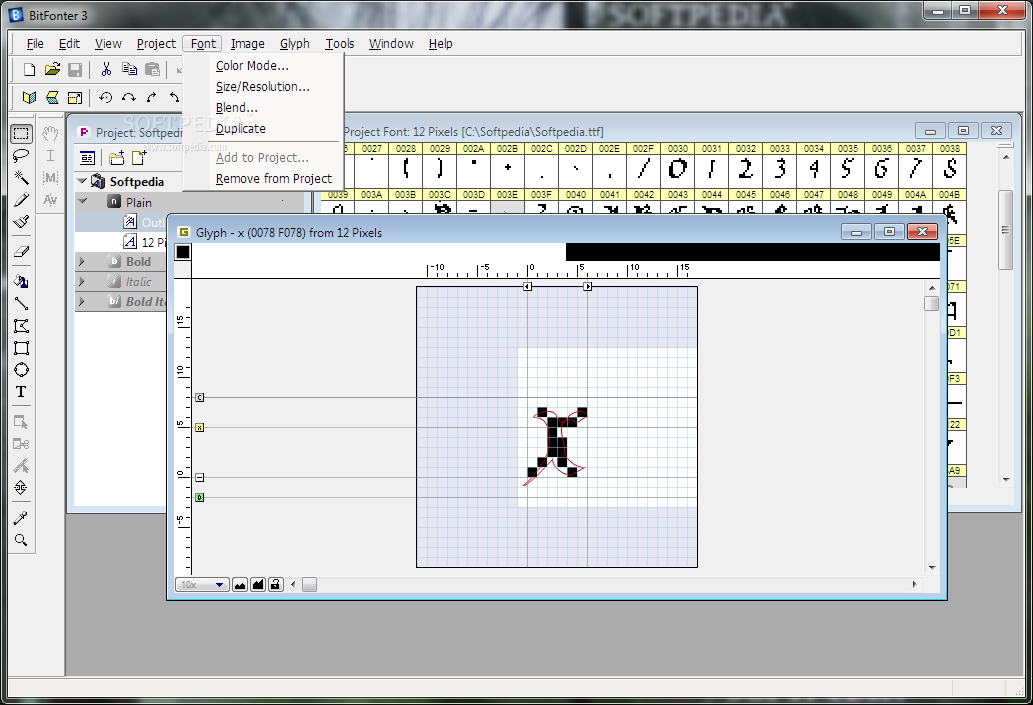Choose Duplicate from Font menu

pyautogui.click(x=241, y=129)
